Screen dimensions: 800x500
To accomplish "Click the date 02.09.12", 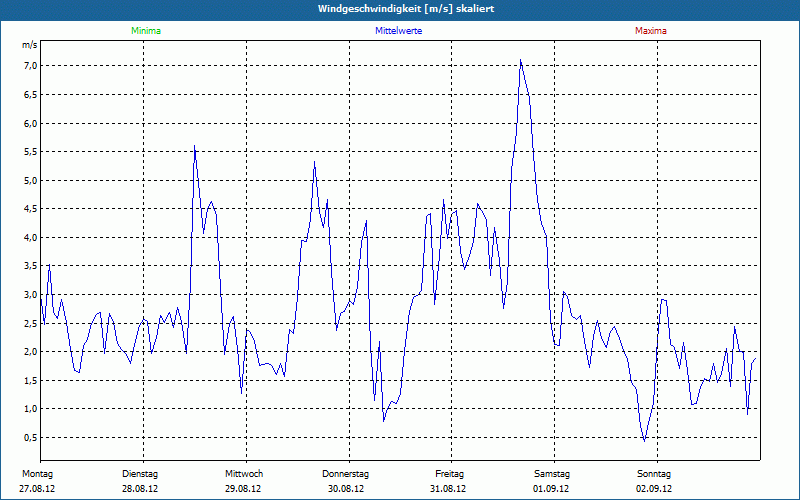I will click(654, 489).
